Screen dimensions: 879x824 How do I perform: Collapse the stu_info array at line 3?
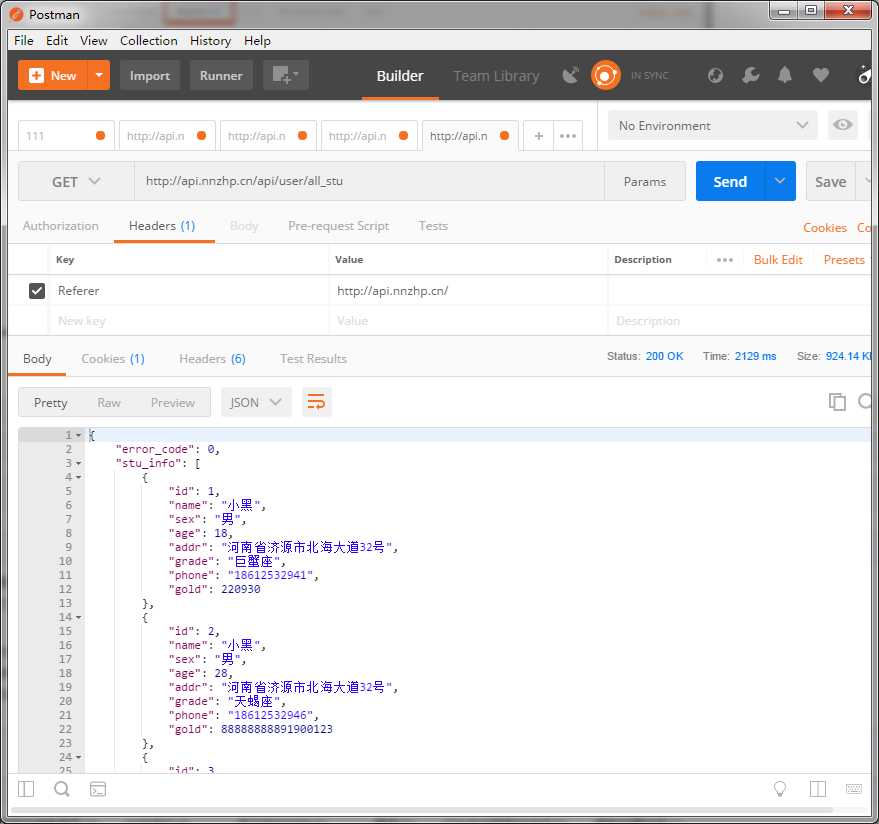78,464
